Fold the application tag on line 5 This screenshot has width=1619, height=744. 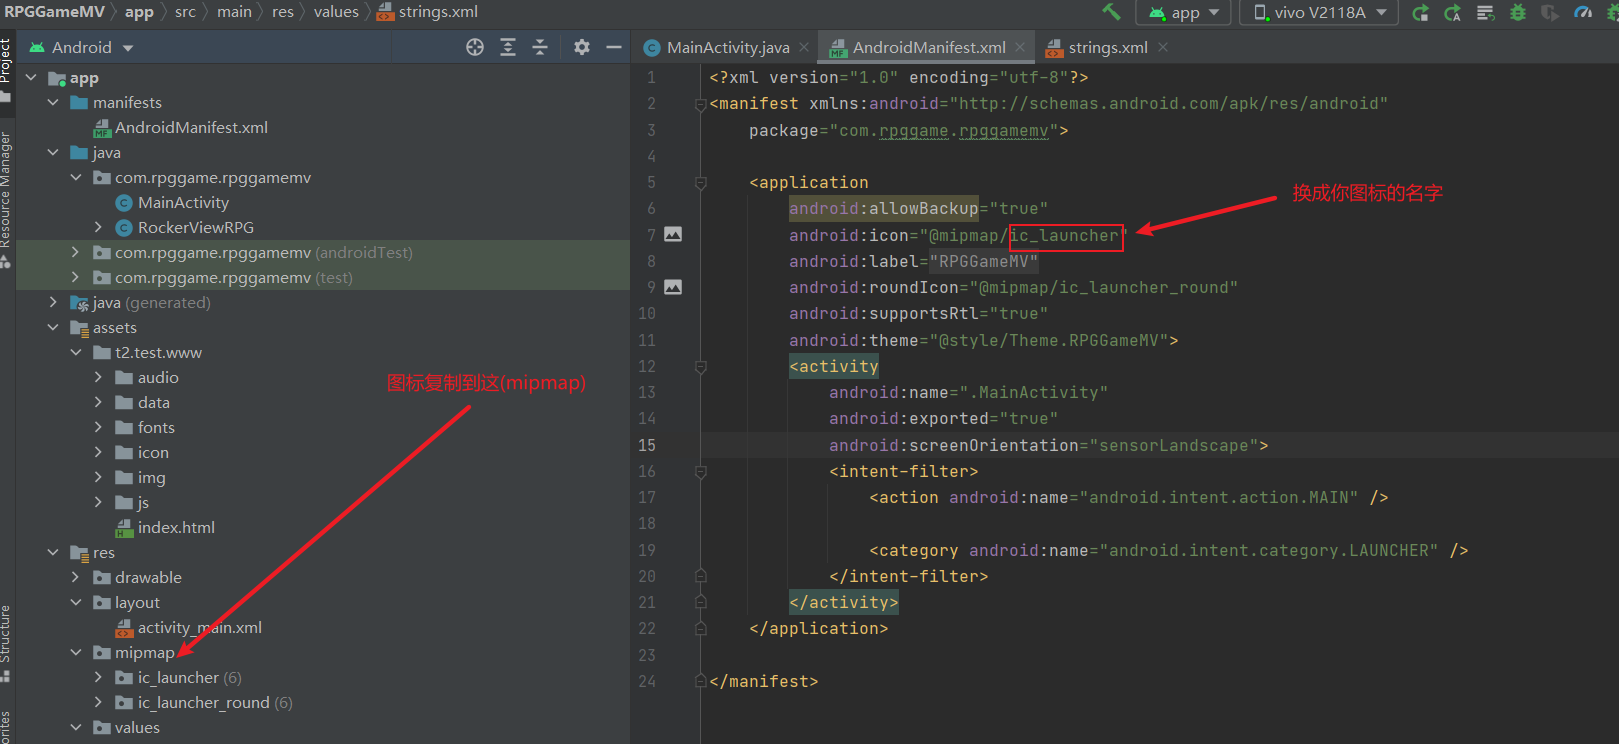[701, 183]
